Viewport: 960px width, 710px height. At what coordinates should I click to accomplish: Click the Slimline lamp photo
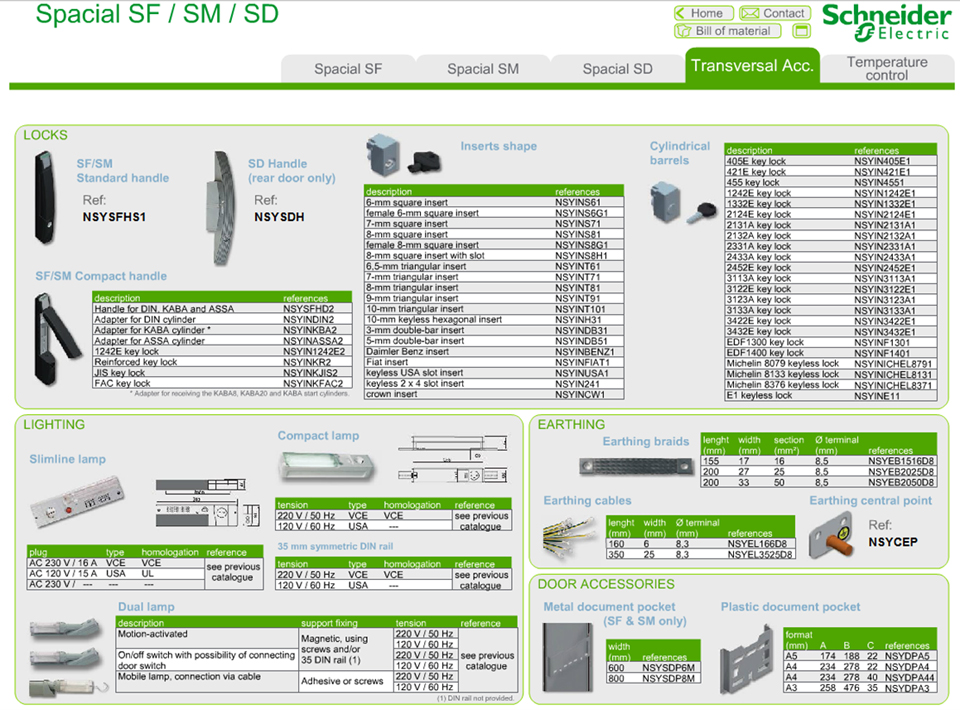click(77, 501)
